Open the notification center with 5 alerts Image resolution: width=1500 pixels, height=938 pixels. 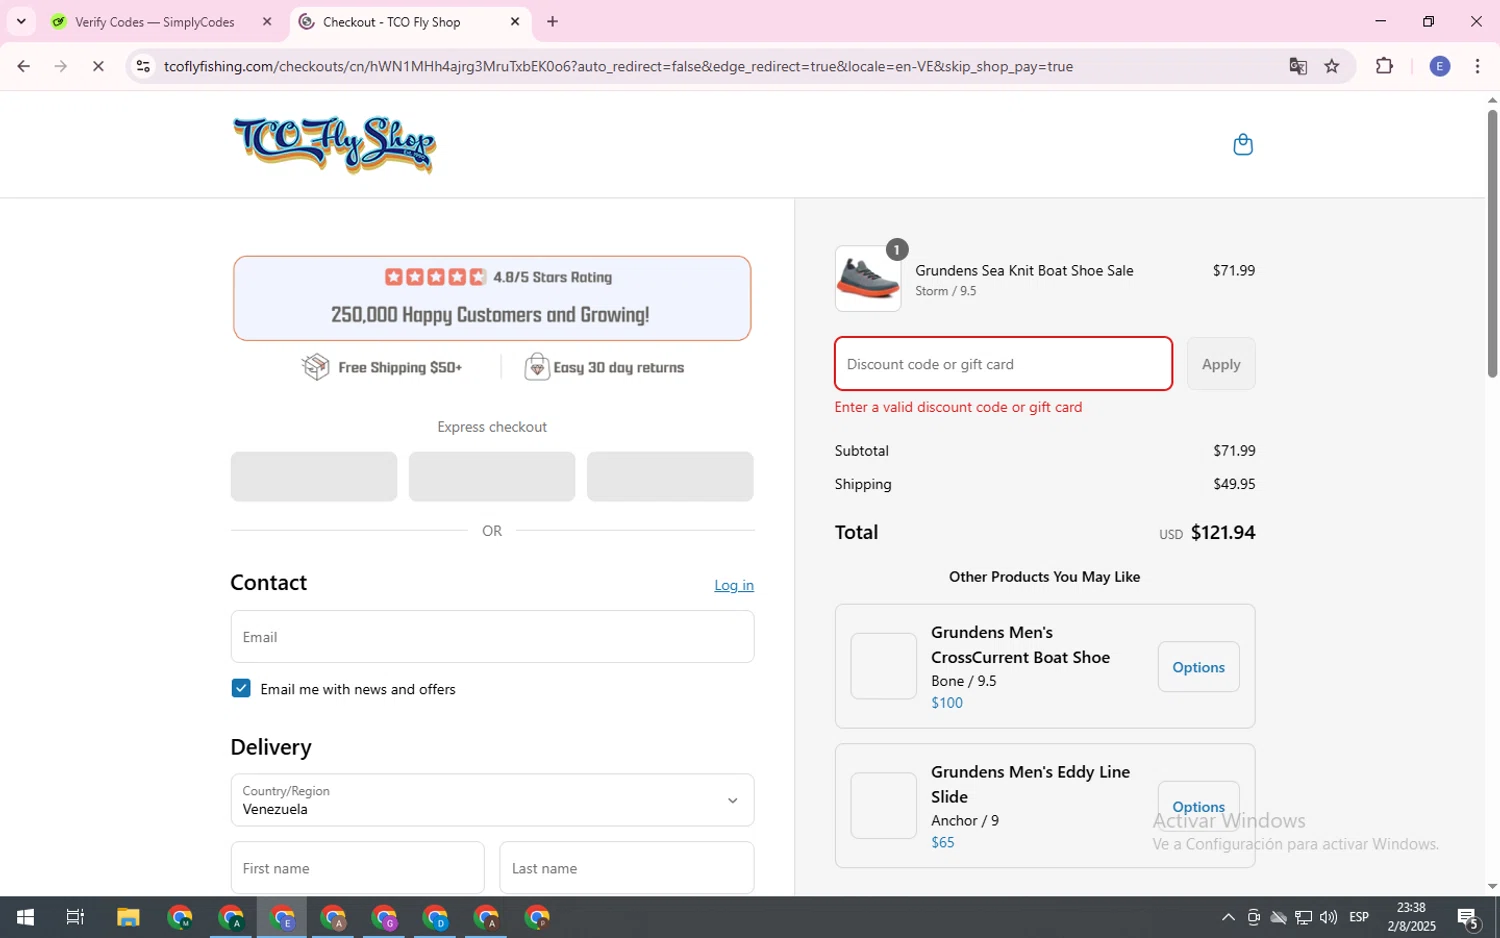(1468, 918)
